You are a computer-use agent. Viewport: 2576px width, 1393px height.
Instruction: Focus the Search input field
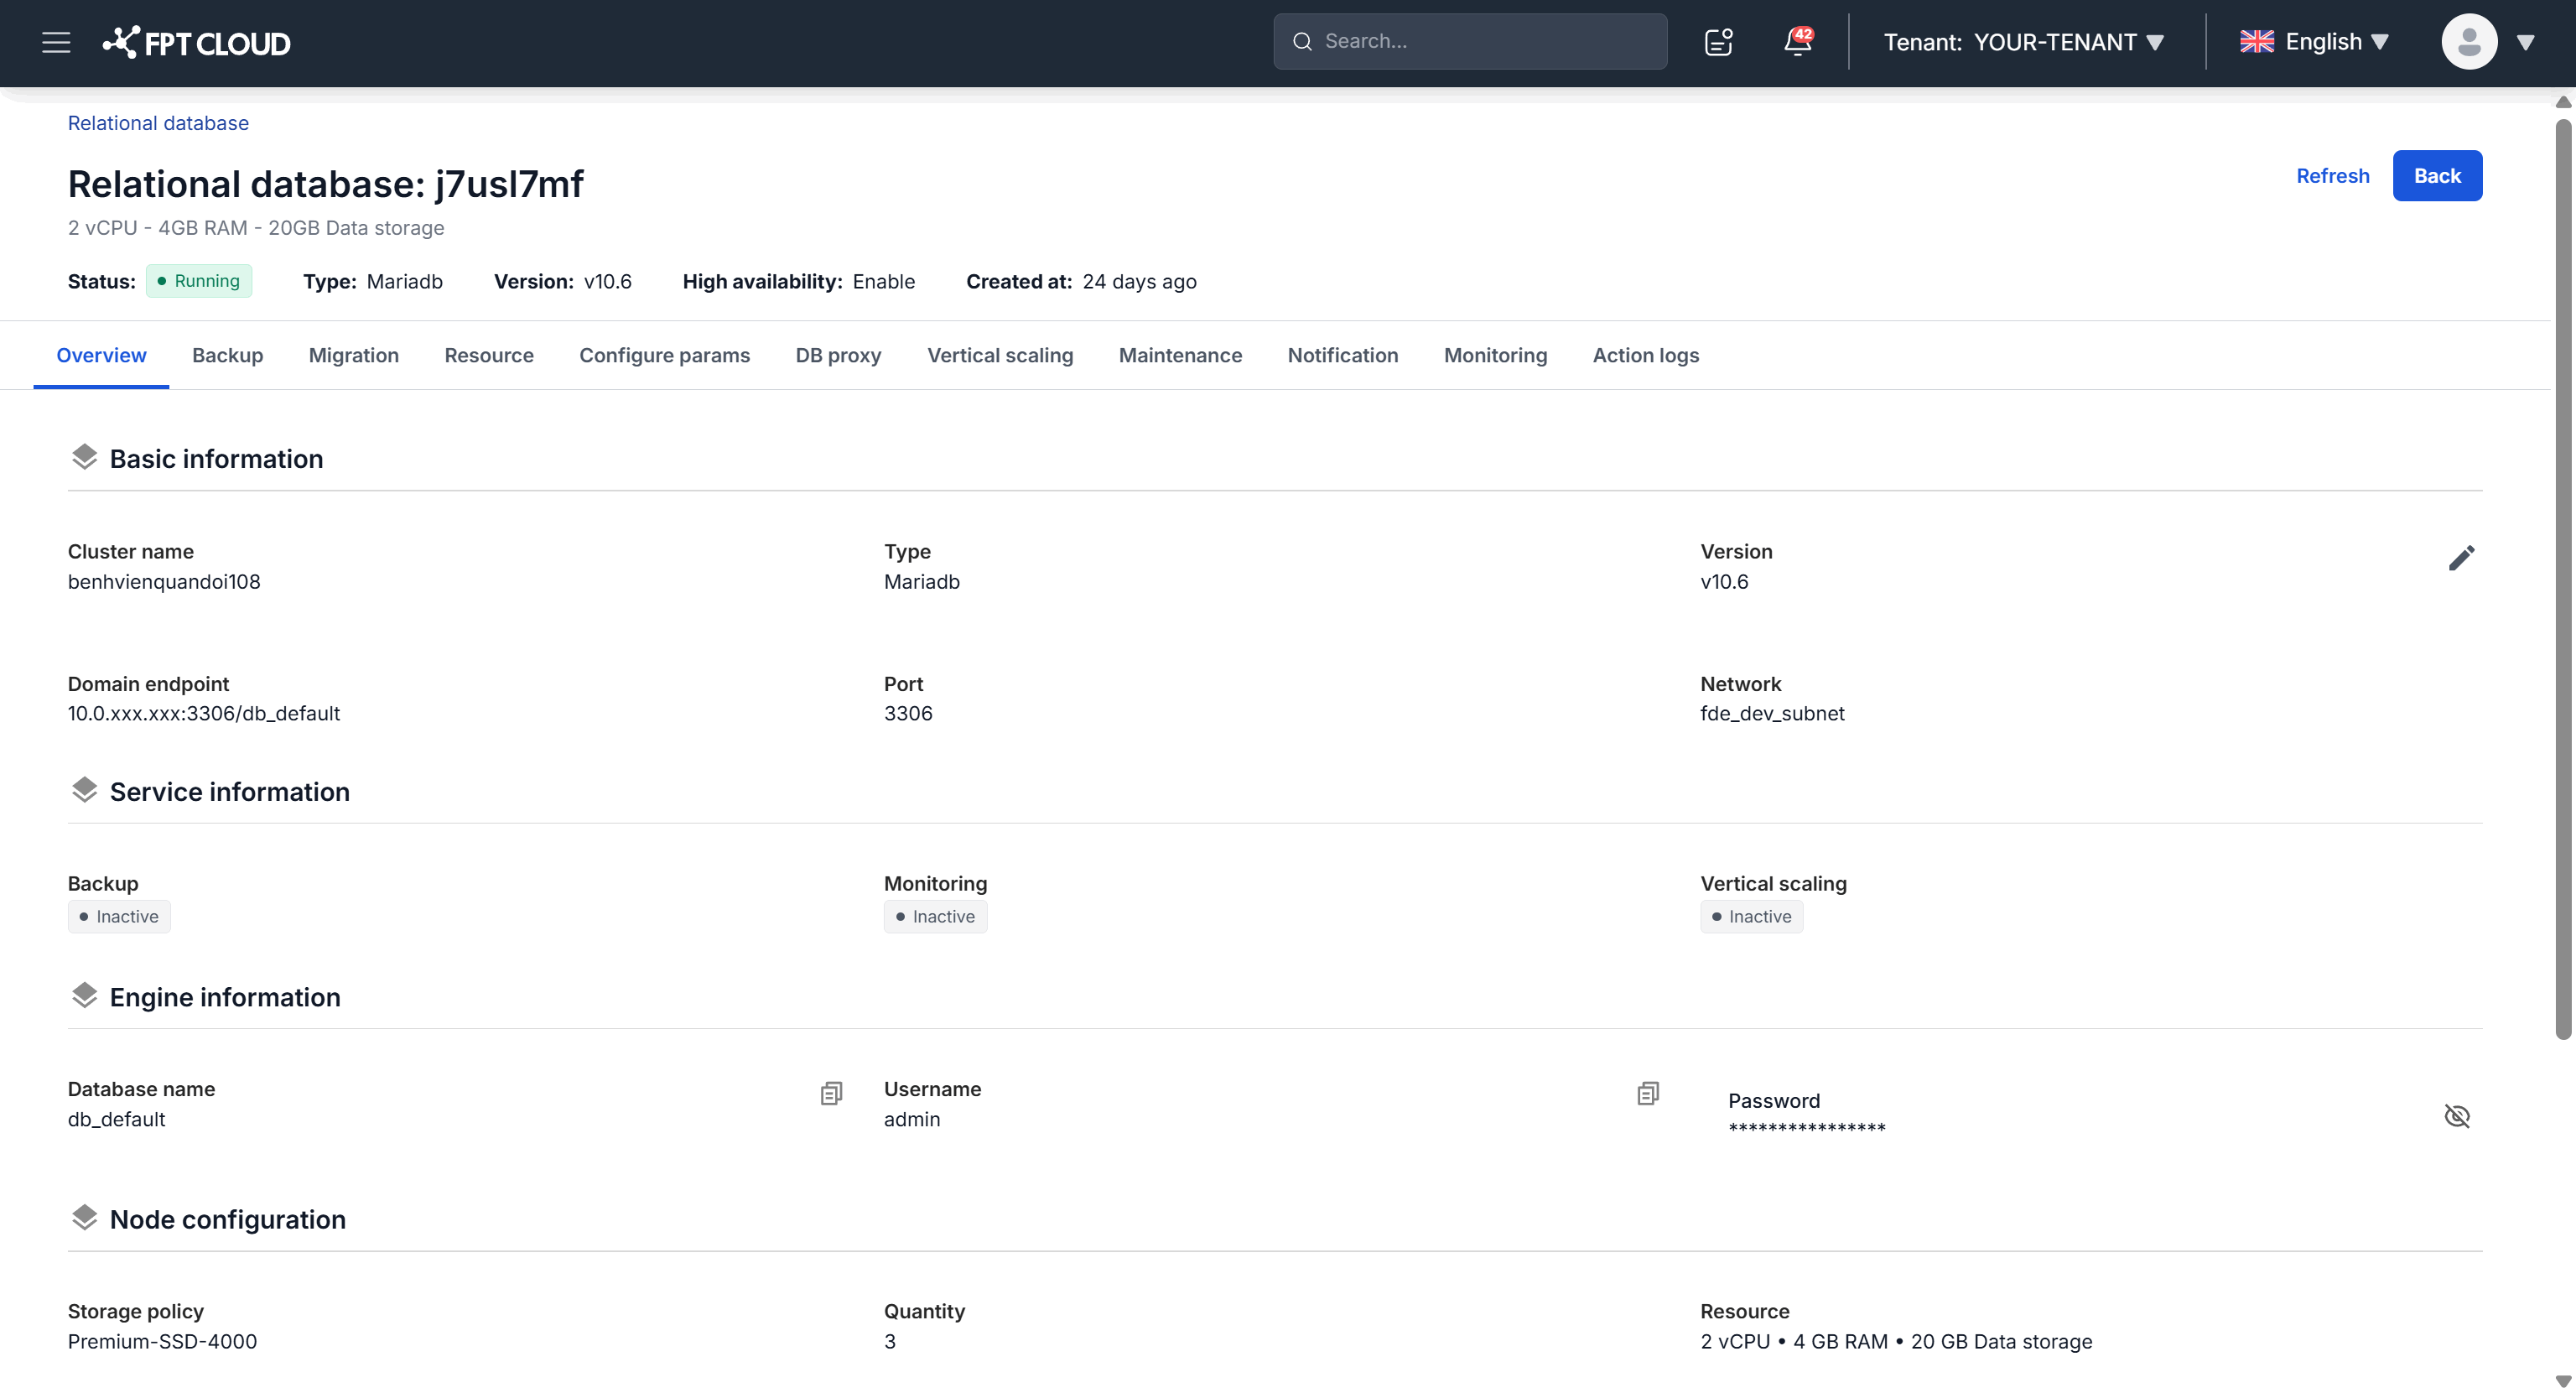[1470, 41]
